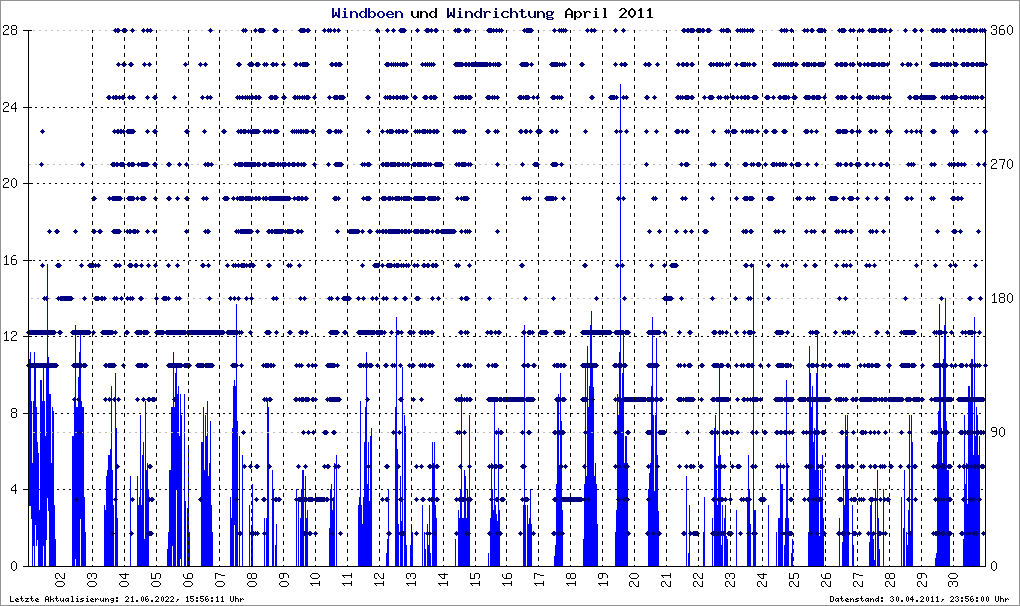The width and height of the screenshot is (1020, 606).
Task: Click the 'Letzte Aktualisierung' timestamp text
Action: pyautogui.click(x=127, y=599)
